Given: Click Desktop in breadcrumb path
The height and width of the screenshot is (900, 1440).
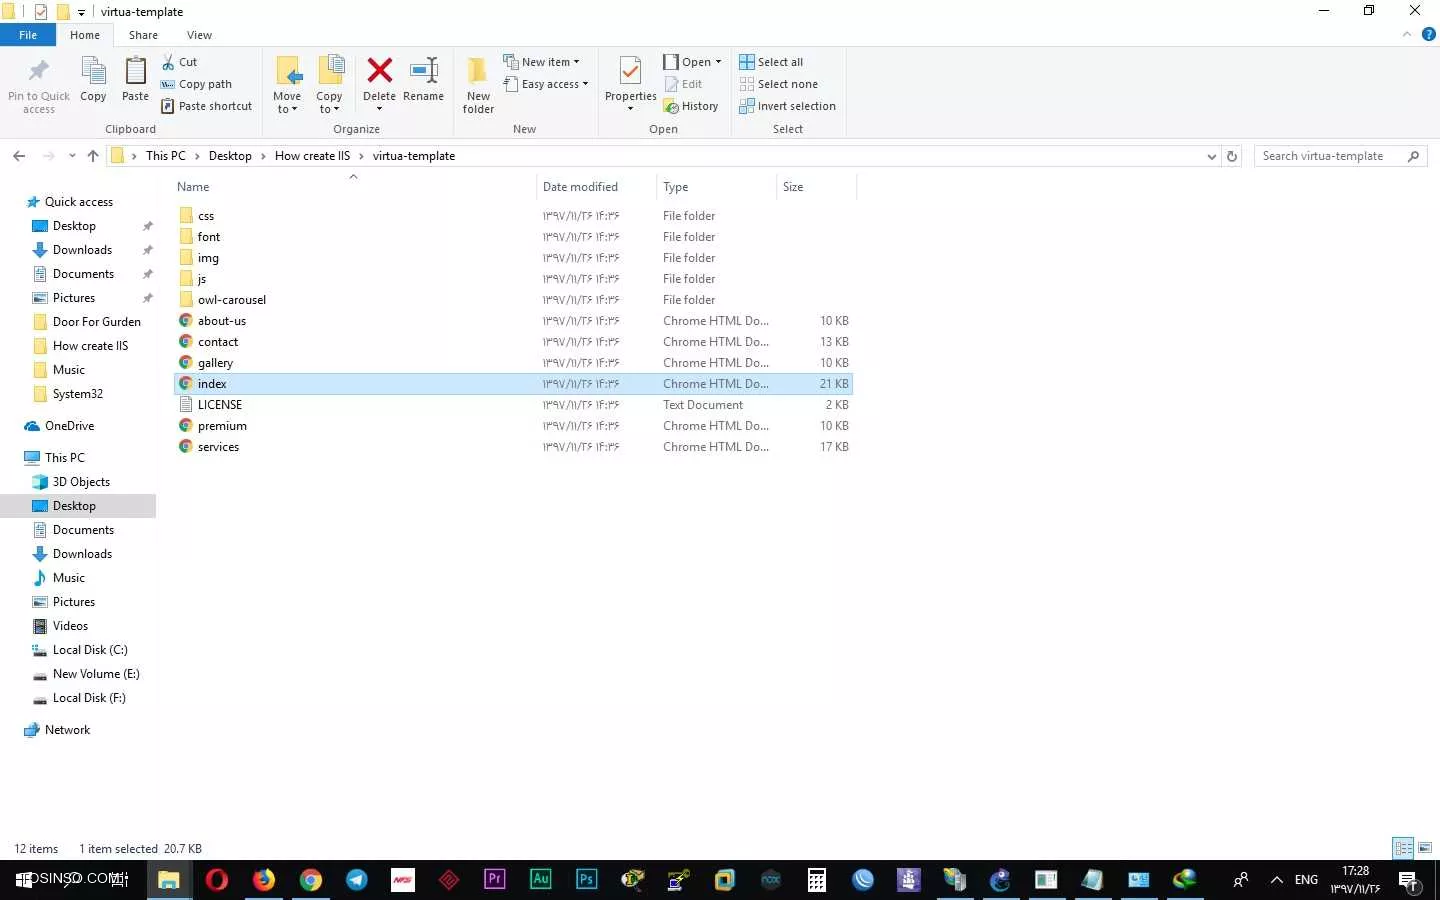Looking at the screenshot, I should pyautogui.click(x=230, y=156).
